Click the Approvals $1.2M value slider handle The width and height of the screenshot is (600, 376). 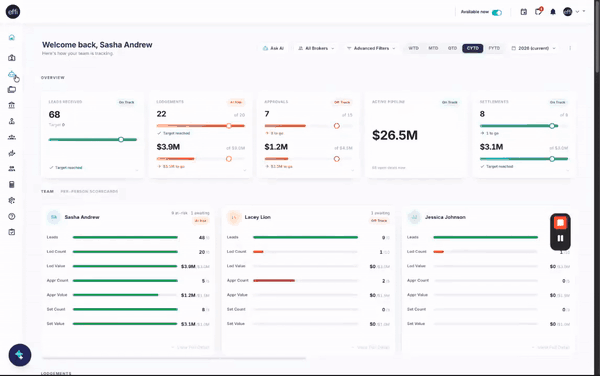337,159
